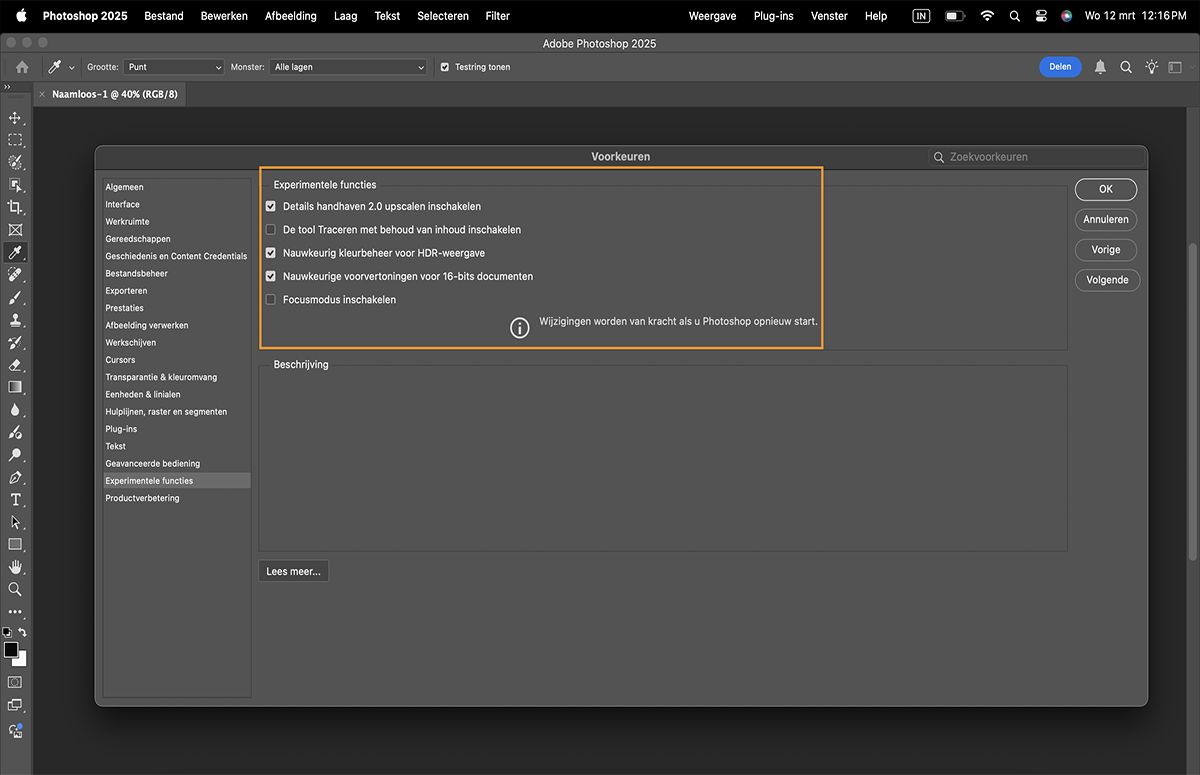Reset to default foreground and background colors
Viewport: 1200px width, 775px height.
point(7,633)
